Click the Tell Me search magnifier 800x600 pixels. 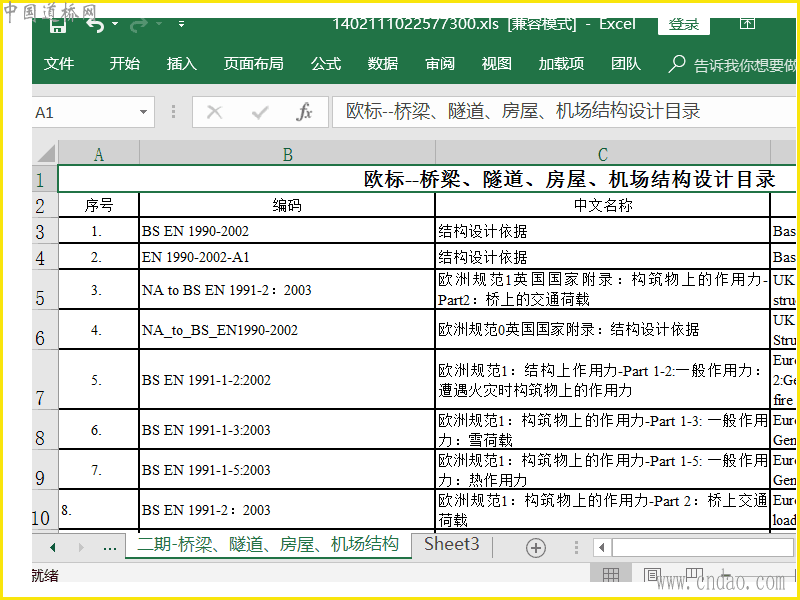click(677, 64)
